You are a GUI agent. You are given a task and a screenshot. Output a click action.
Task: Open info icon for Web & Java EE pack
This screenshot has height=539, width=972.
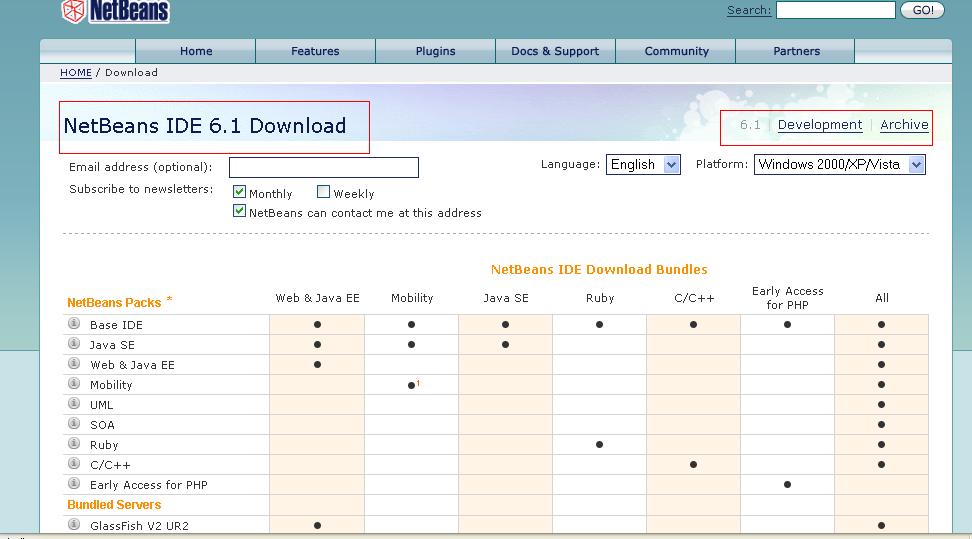(74, 363)
